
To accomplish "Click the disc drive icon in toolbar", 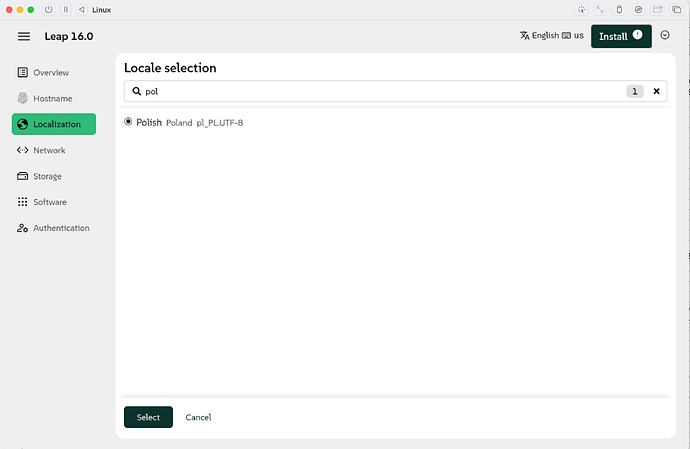I will point(638,9).
